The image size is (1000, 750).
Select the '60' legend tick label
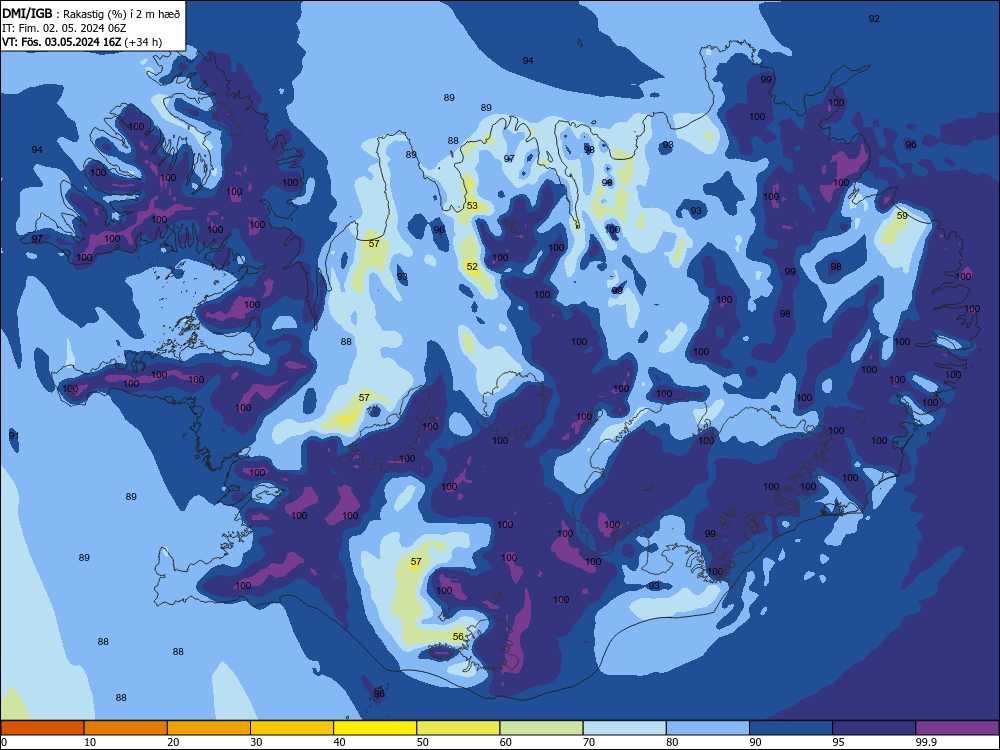coord(506,742)
